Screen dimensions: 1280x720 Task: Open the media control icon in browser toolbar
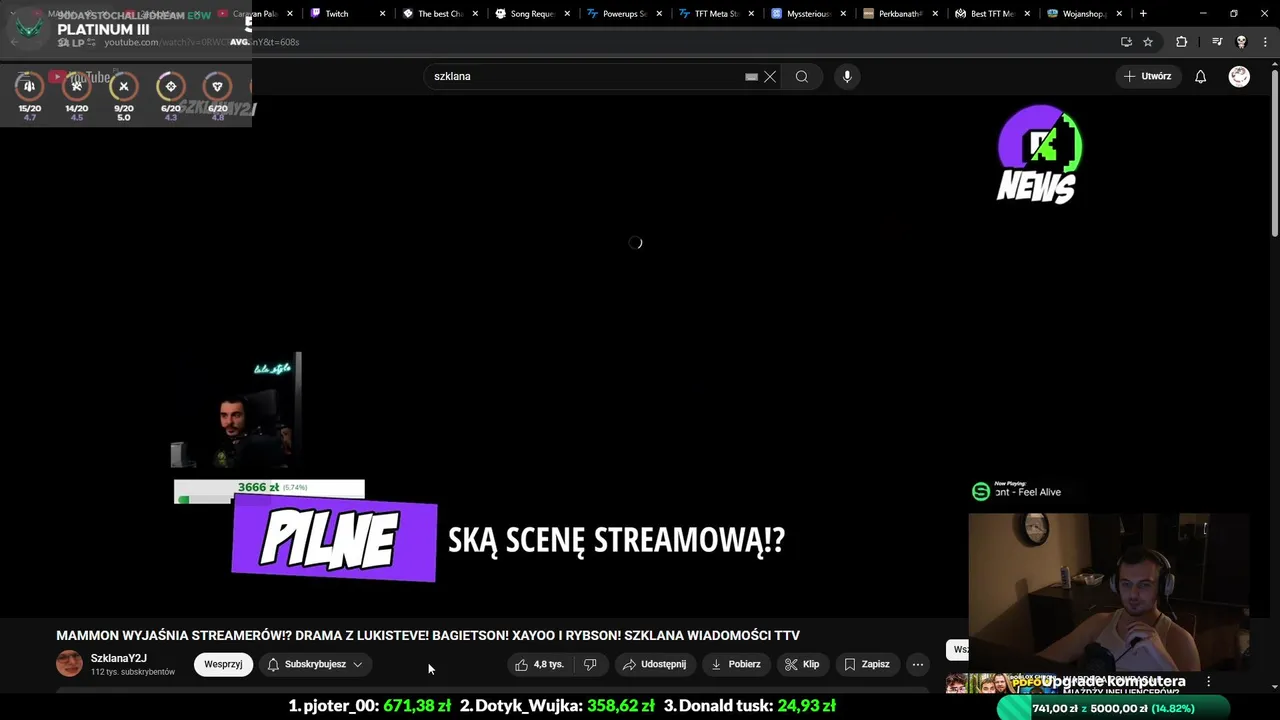[1217, 42]
